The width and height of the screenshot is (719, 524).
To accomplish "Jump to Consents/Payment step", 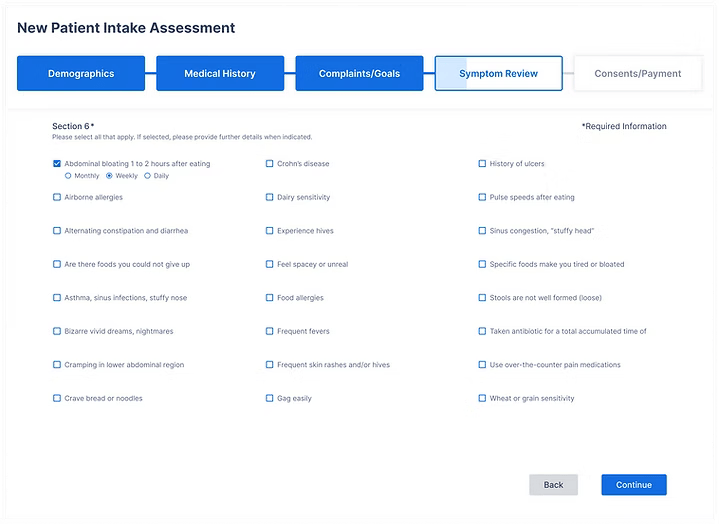I will point(637,74).
